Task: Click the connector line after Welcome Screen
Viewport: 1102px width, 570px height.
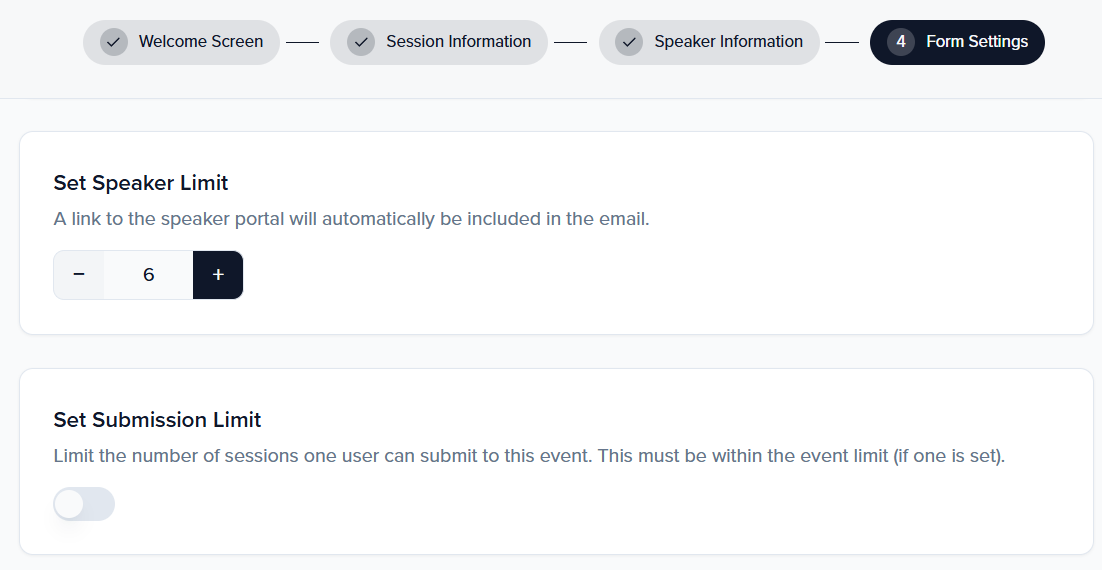Action: 302,43
